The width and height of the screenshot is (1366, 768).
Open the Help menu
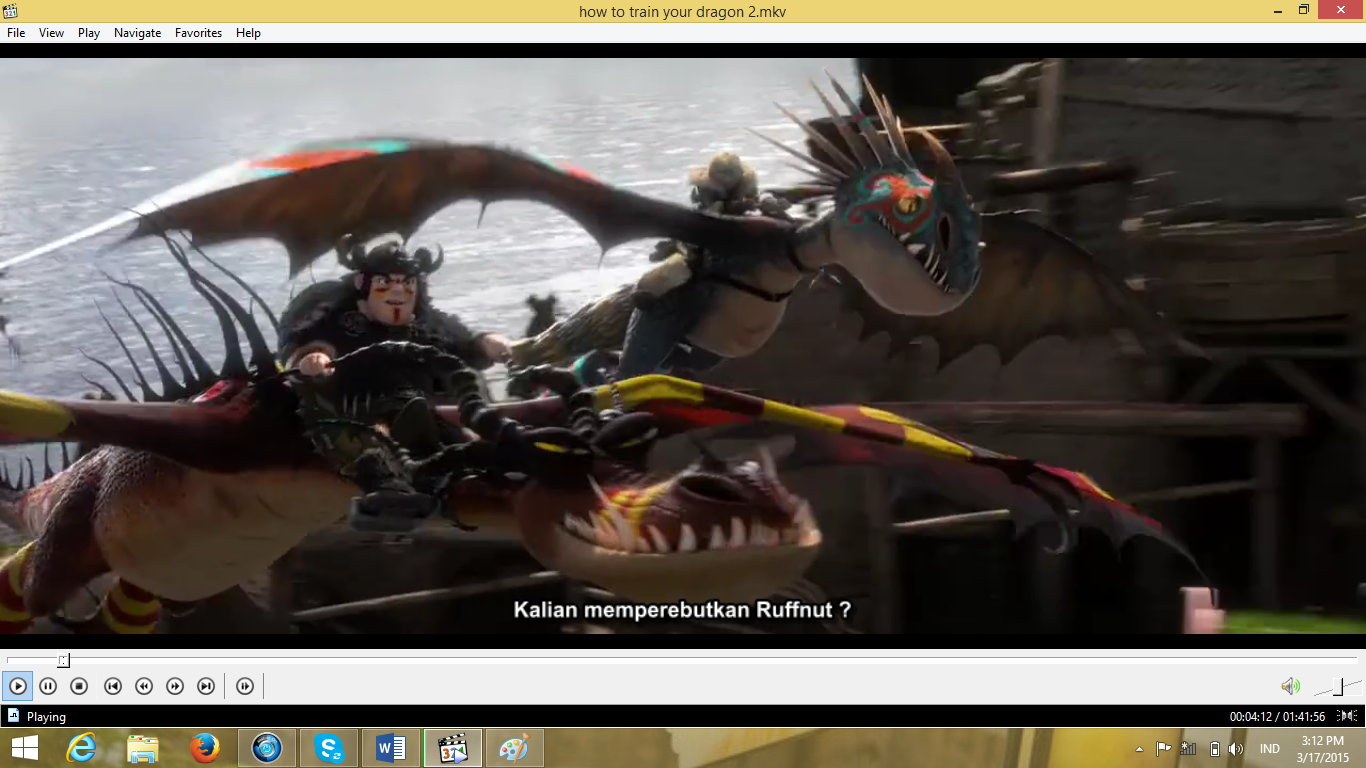pyautogui.click(x=248, y=33)
